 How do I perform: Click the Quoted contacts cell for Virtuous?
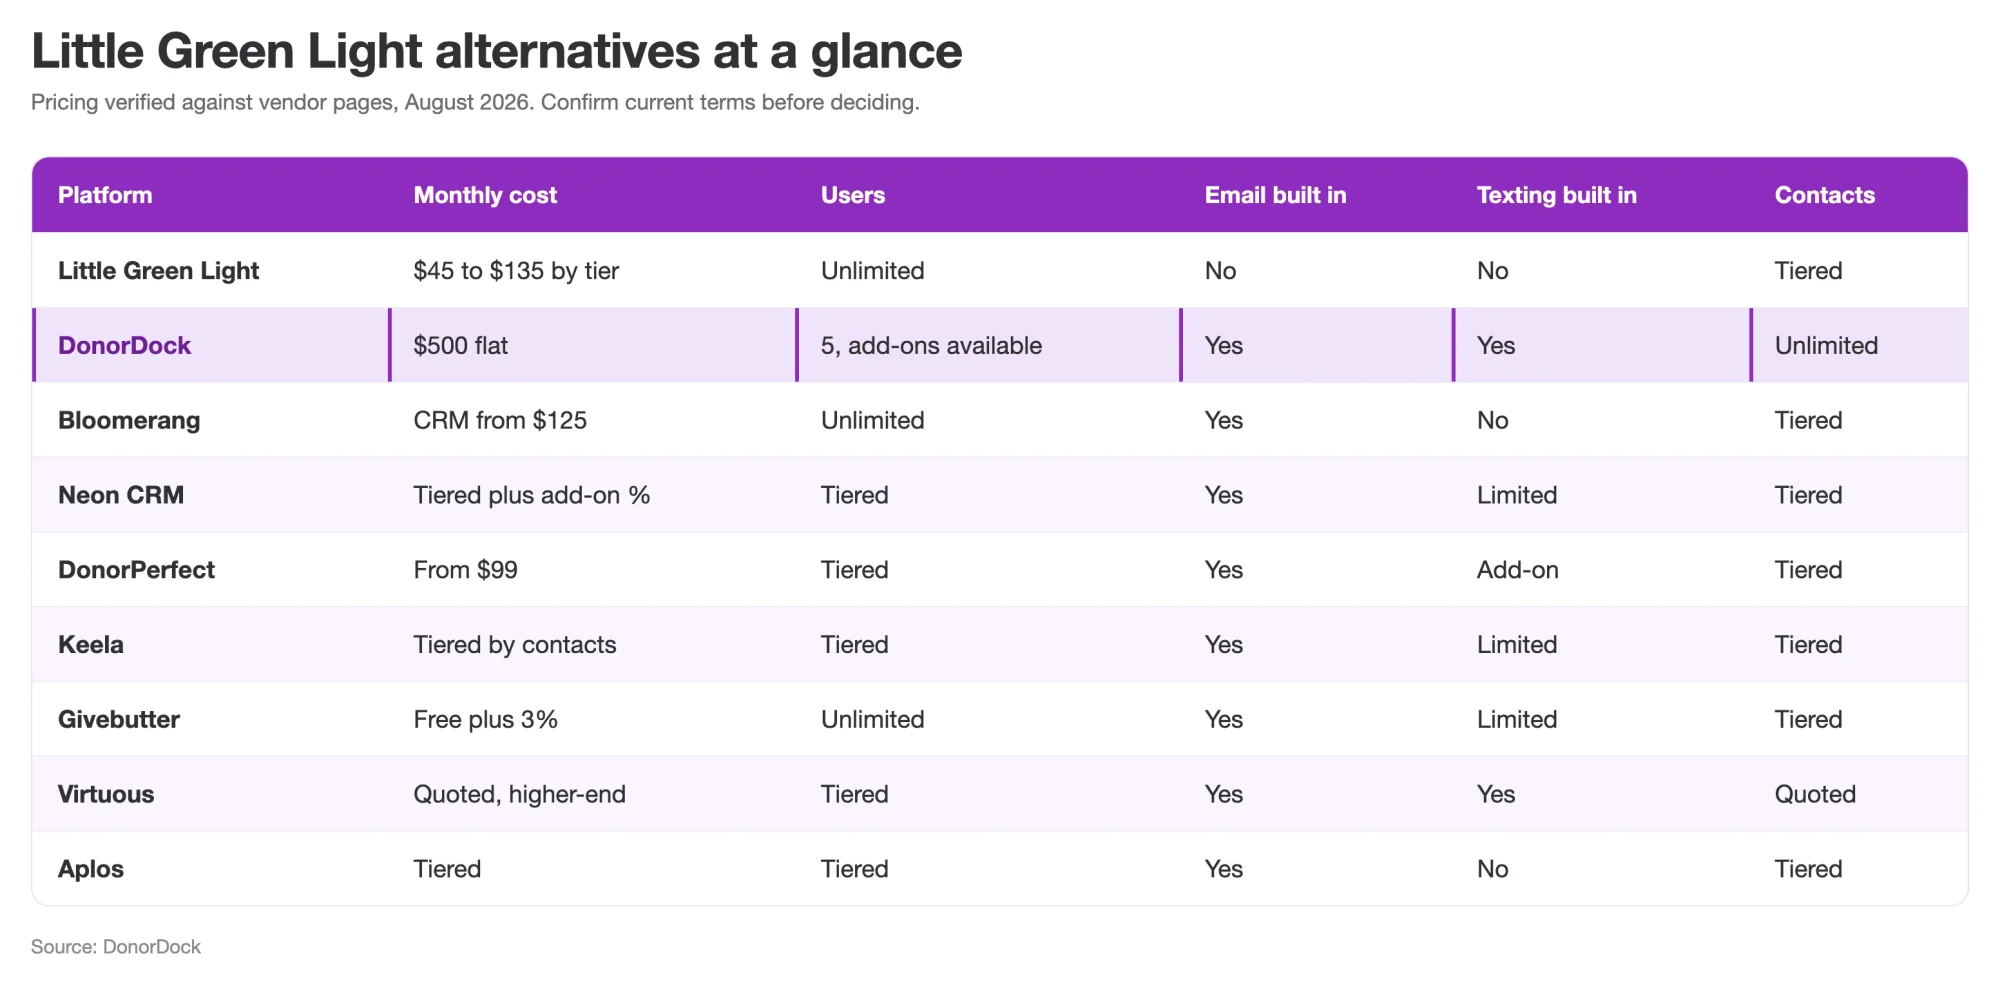1815,794
